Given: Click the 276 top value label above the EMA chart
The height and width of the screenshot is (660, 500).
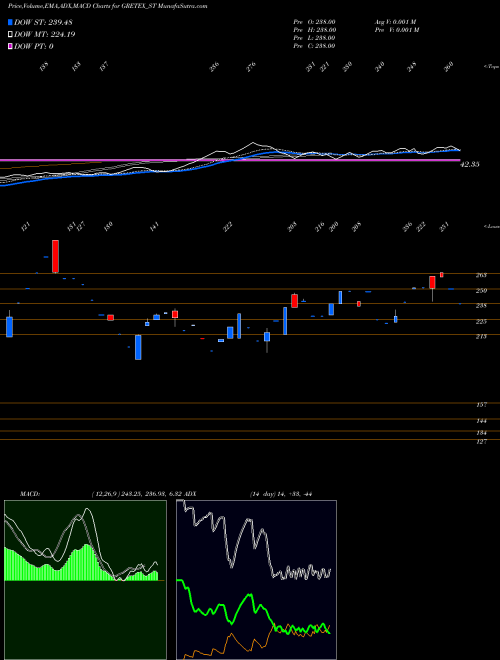Looking at the screenshot, I should 251,67.
